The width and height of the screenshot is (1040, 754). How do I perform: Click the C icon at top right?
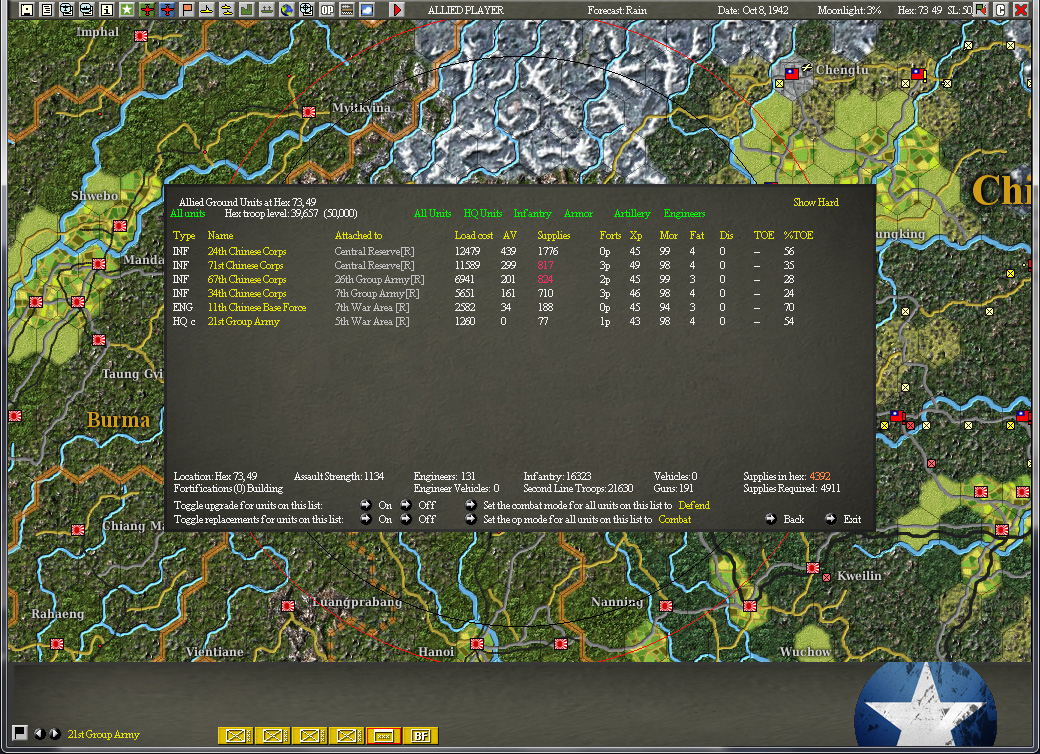[1001, 9]
